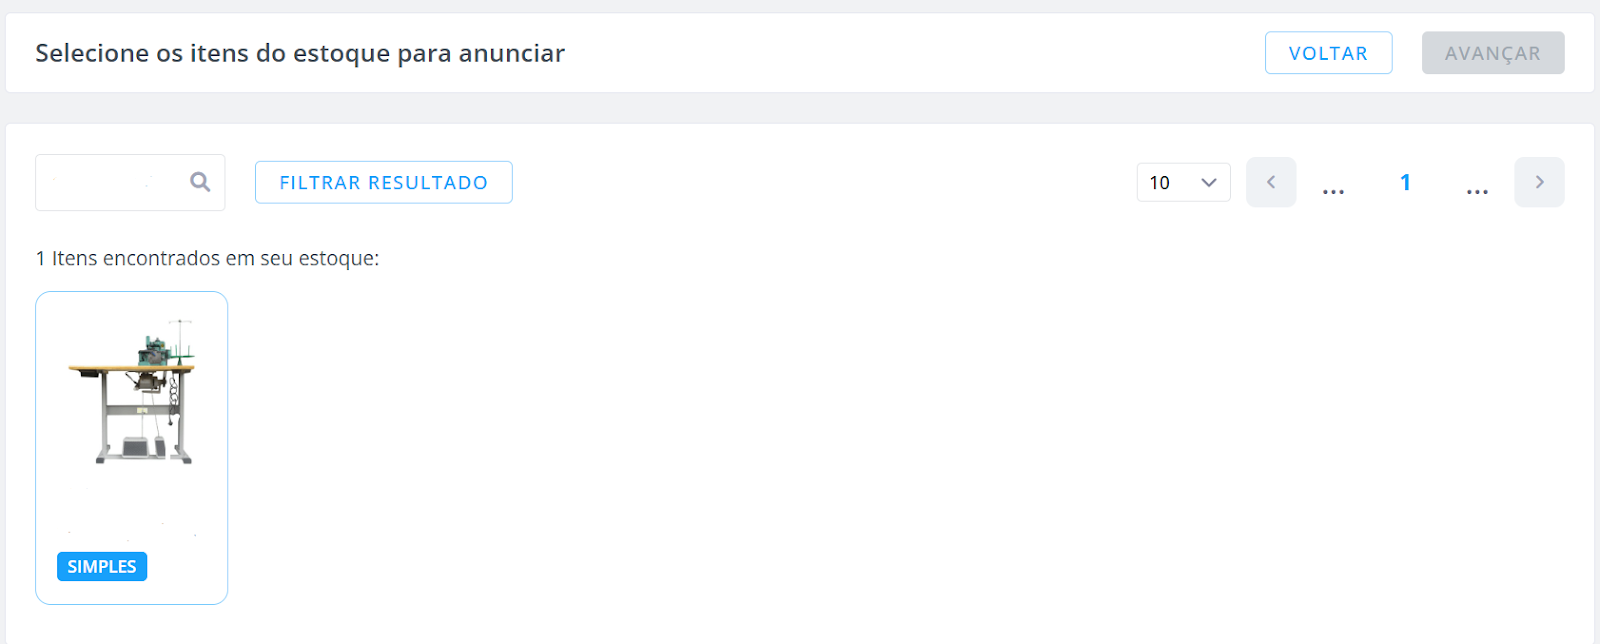1600x644 pixels.
Task: Click the SIMPLES badge on product card
Action: pyautogui.click(x=102, y=566)
